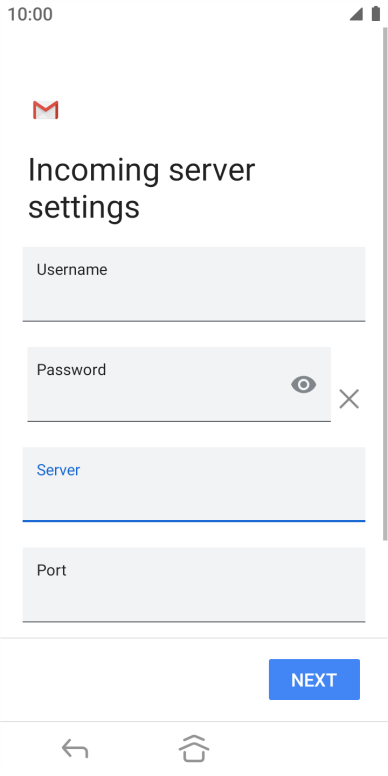Image resolution: width=388 pixels, height=776 pixels.
Task: Click the word 'Incoming' in the heading
Action: tap(94, 172)
